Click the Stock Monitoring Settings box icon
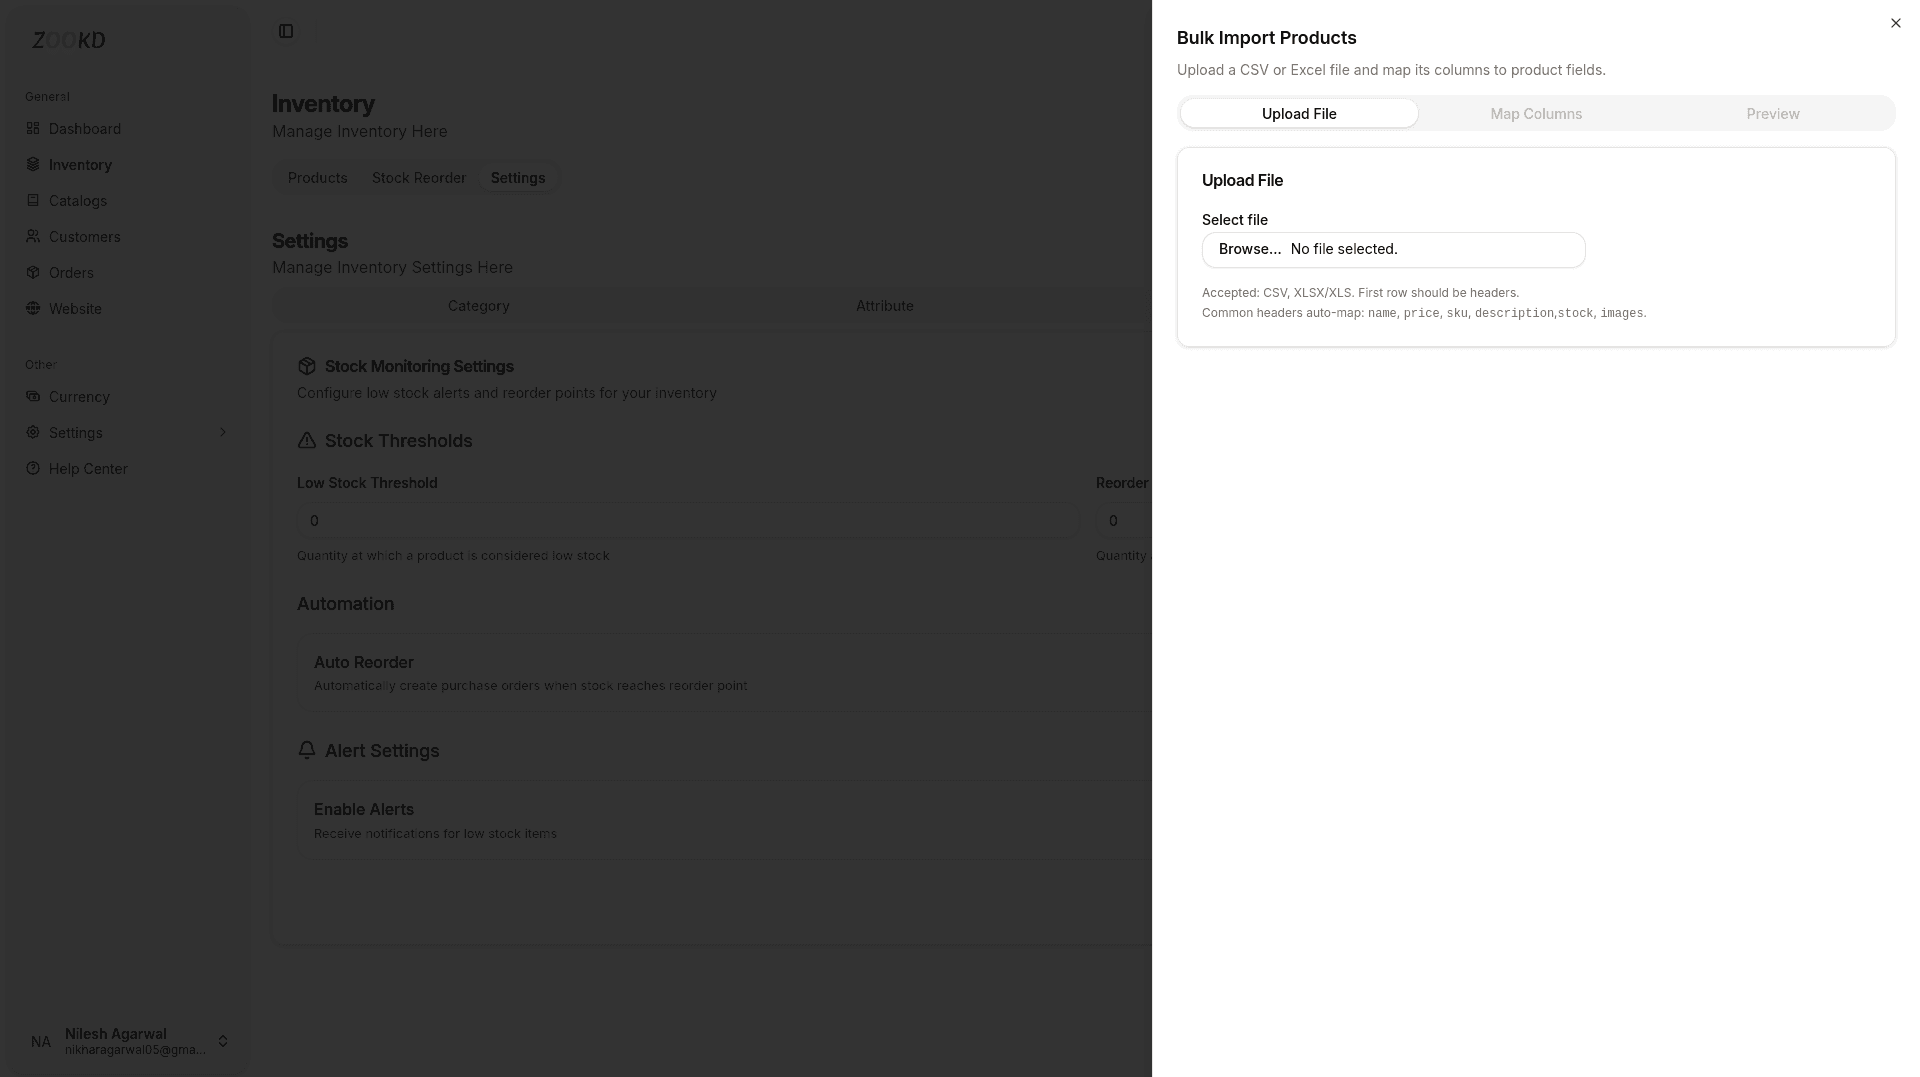This screenshot has width=1920, height=1077. 307,366
